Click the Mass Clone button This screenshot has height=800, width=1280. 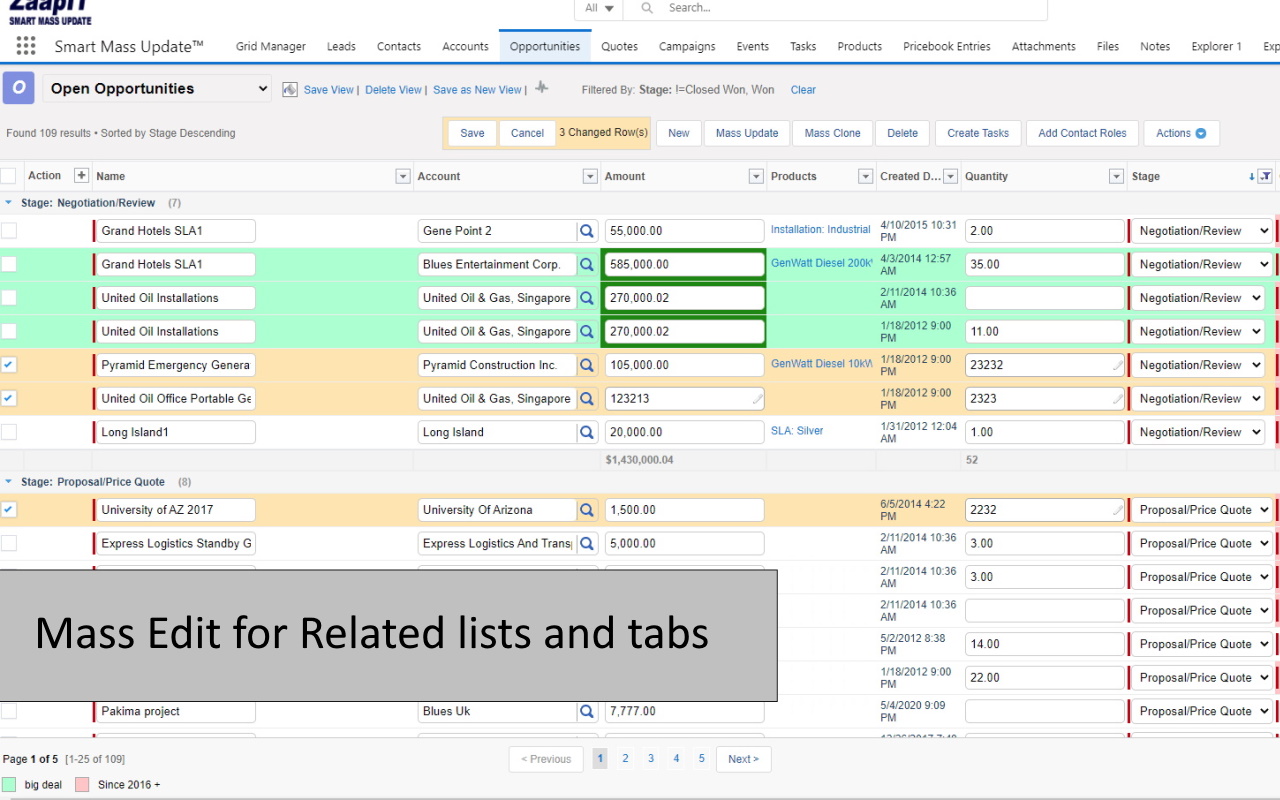pyautogui.click(x=833, y=133)
